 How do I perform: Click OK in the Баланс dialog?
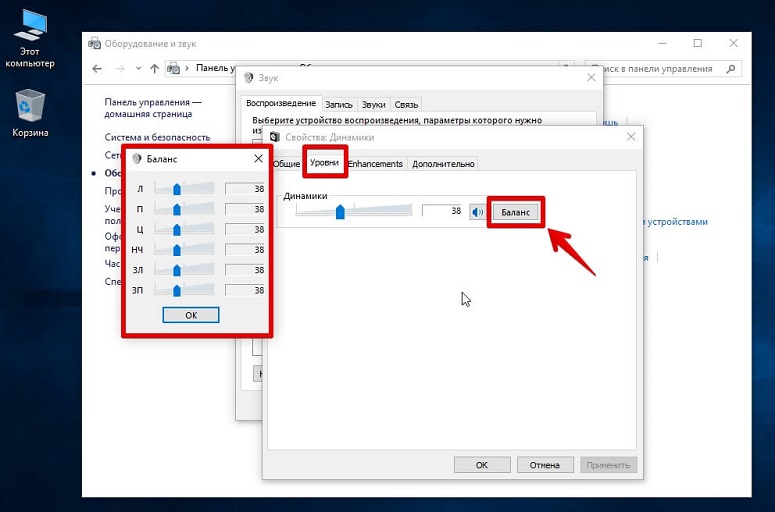pos(191,315)
